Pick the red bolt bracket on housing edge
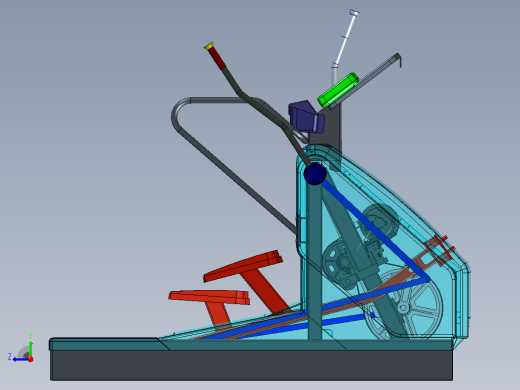The height and width of the screenshot is (390, 520). [x=439, y=250]
